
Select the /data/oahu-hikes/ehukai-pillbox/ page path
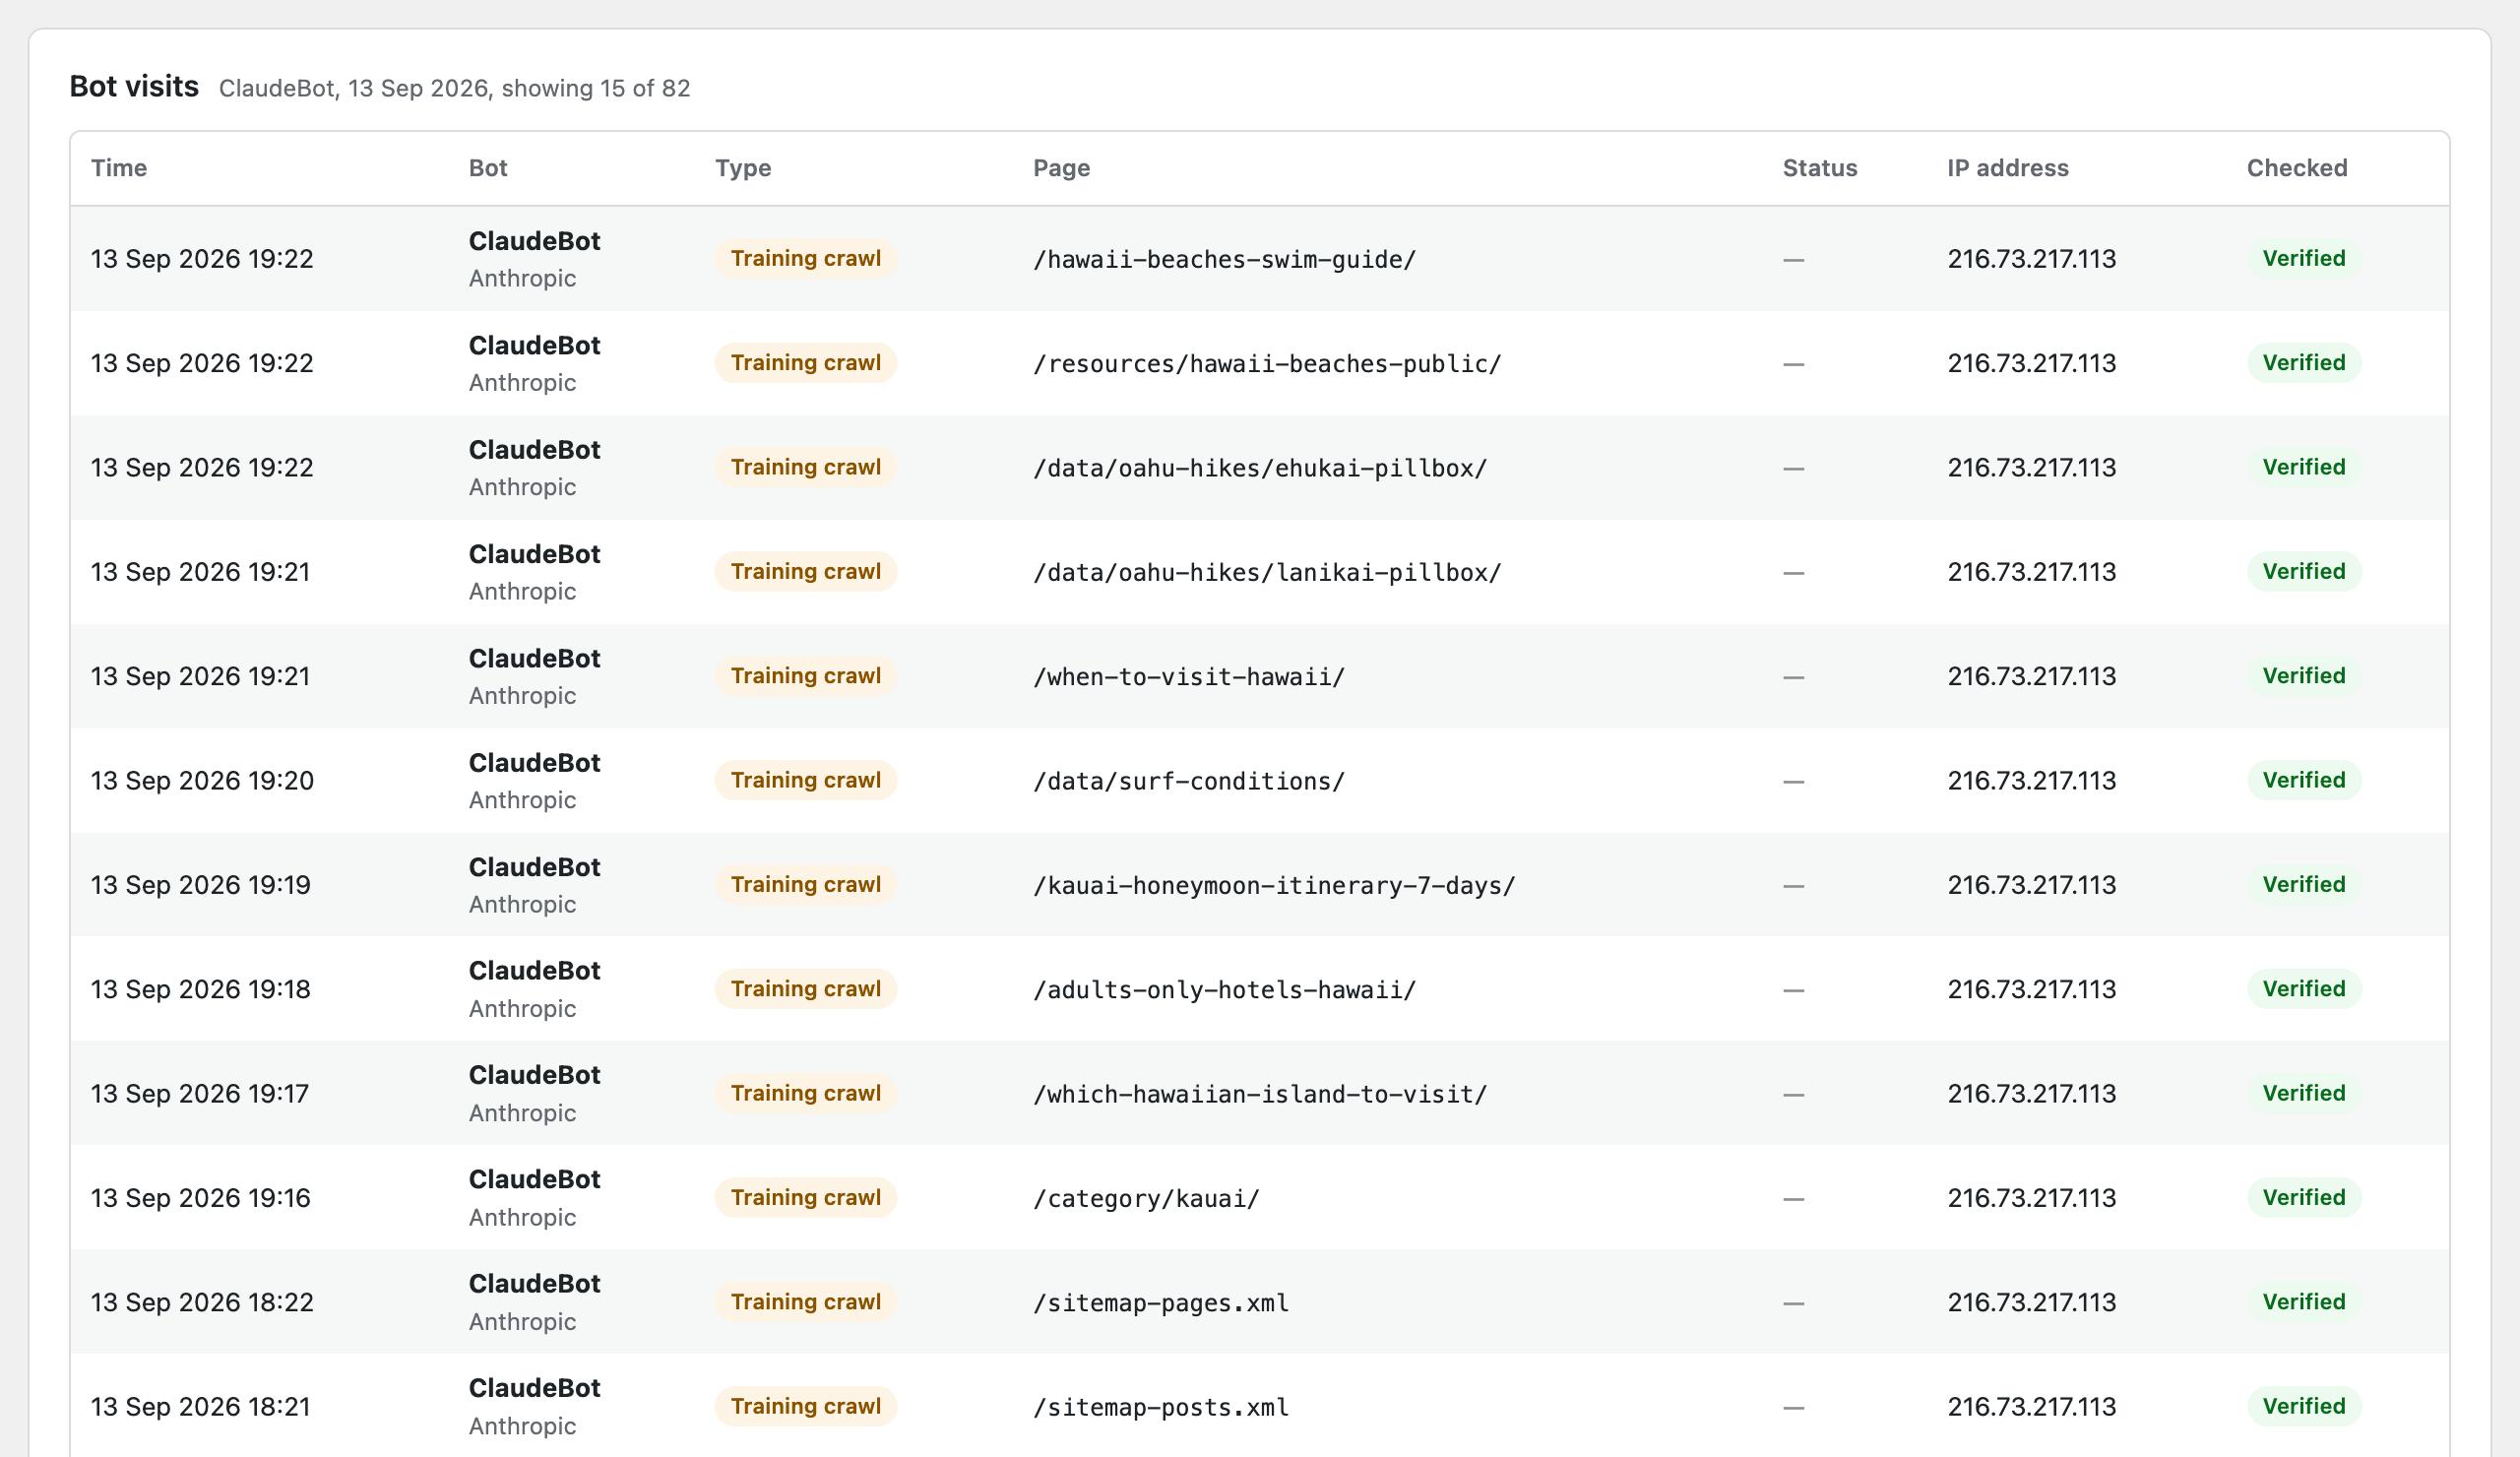pyautogui.click(x=1260, y=468)
